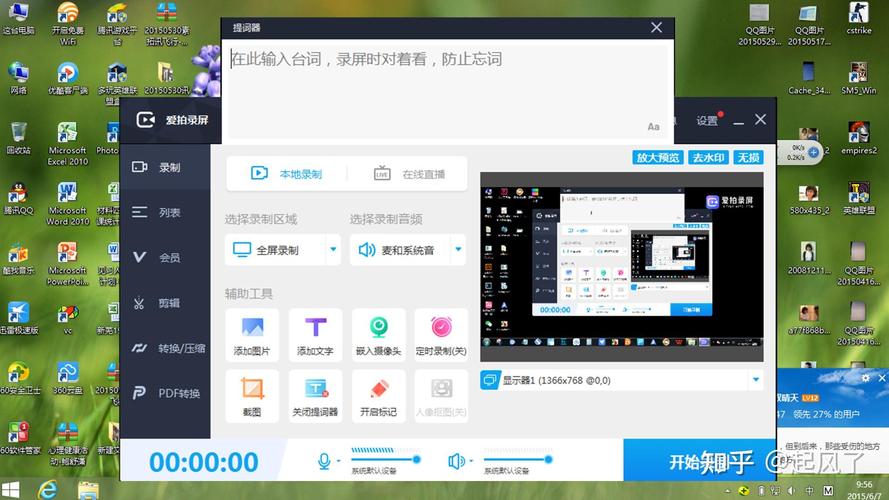The width and height of the screenshot is (889, 500).
Task: Open the 列表 section in sidebar
Action: pos(164,213)
